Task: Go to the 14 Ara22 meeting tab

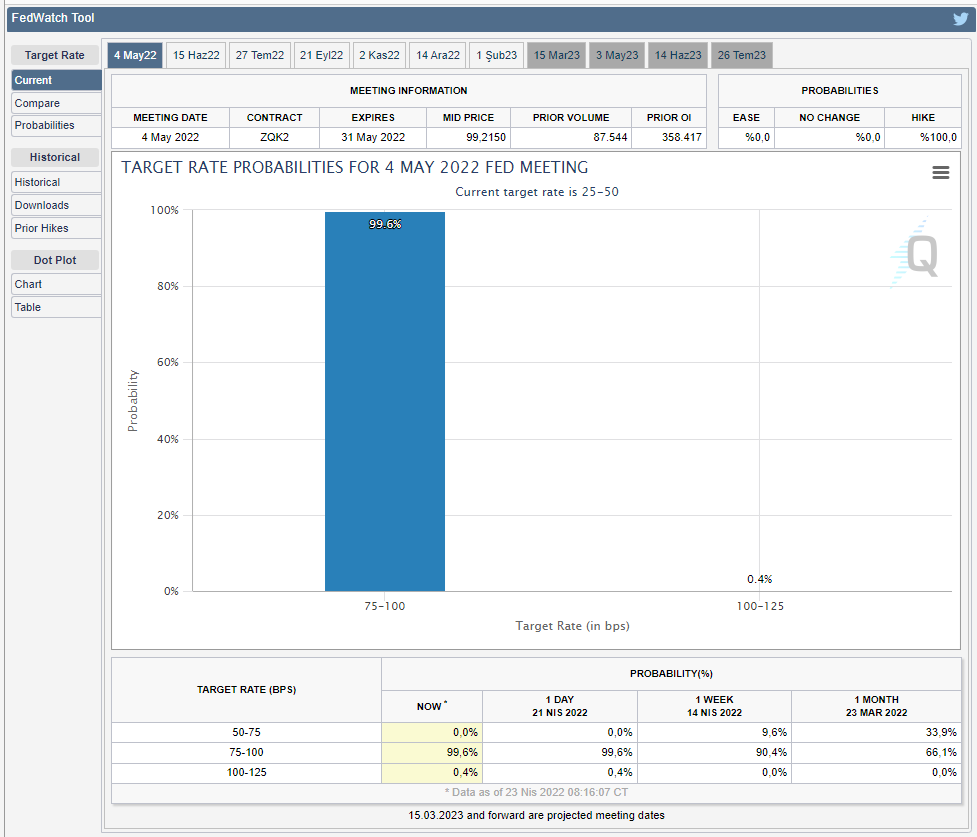Action: click(x=438, y=56)
